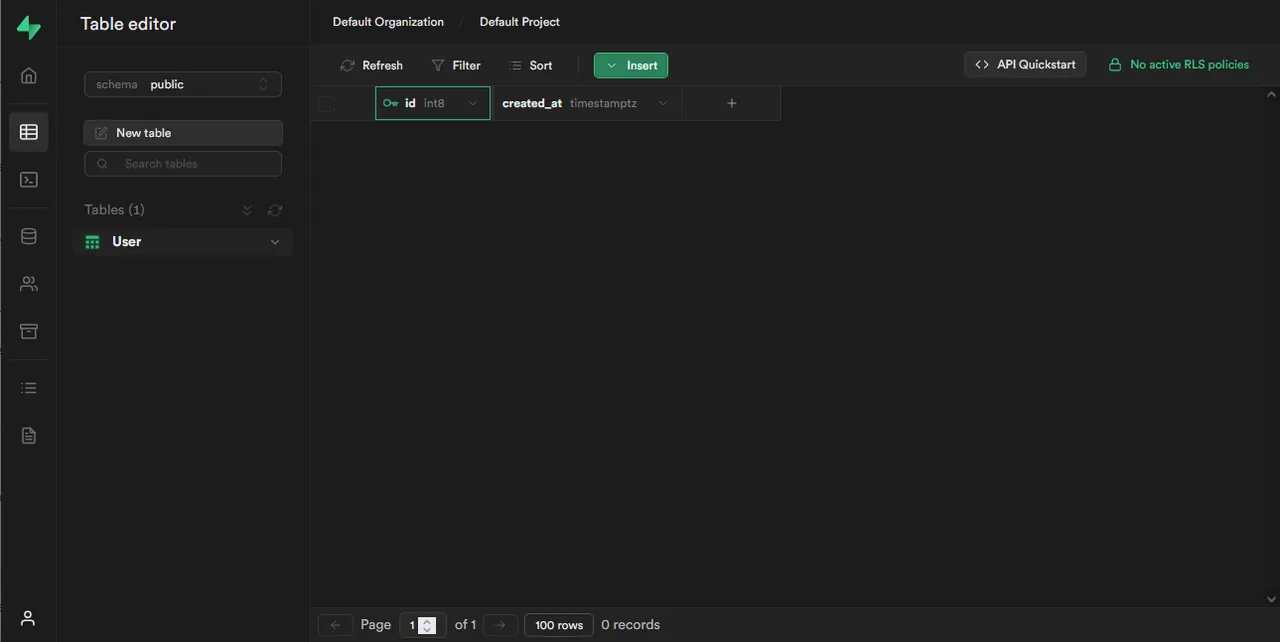1280x642 pixels.
Task: Click the created_at column header name
Action: 532,103
